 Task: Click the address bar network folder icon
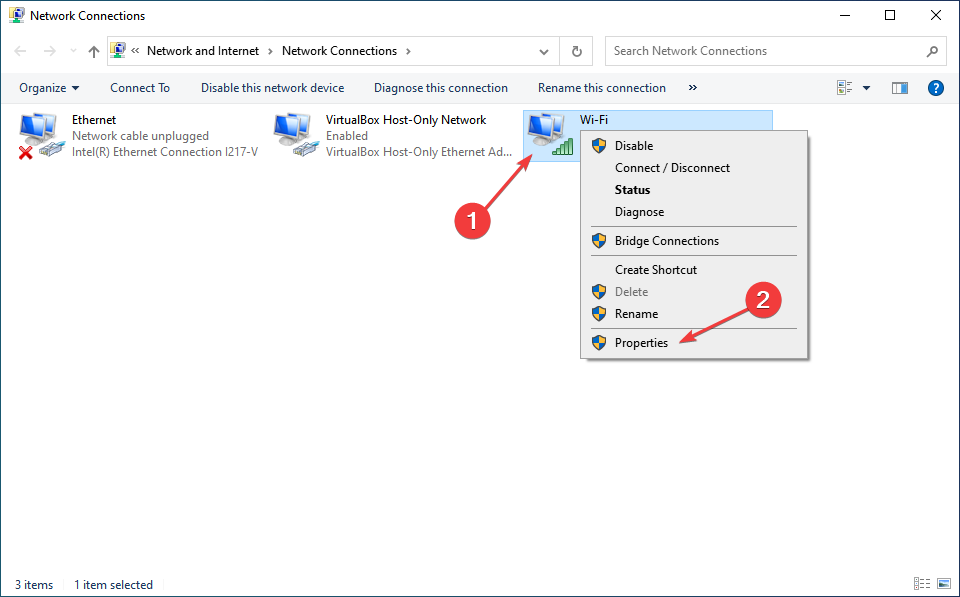[x=118, y=50]
